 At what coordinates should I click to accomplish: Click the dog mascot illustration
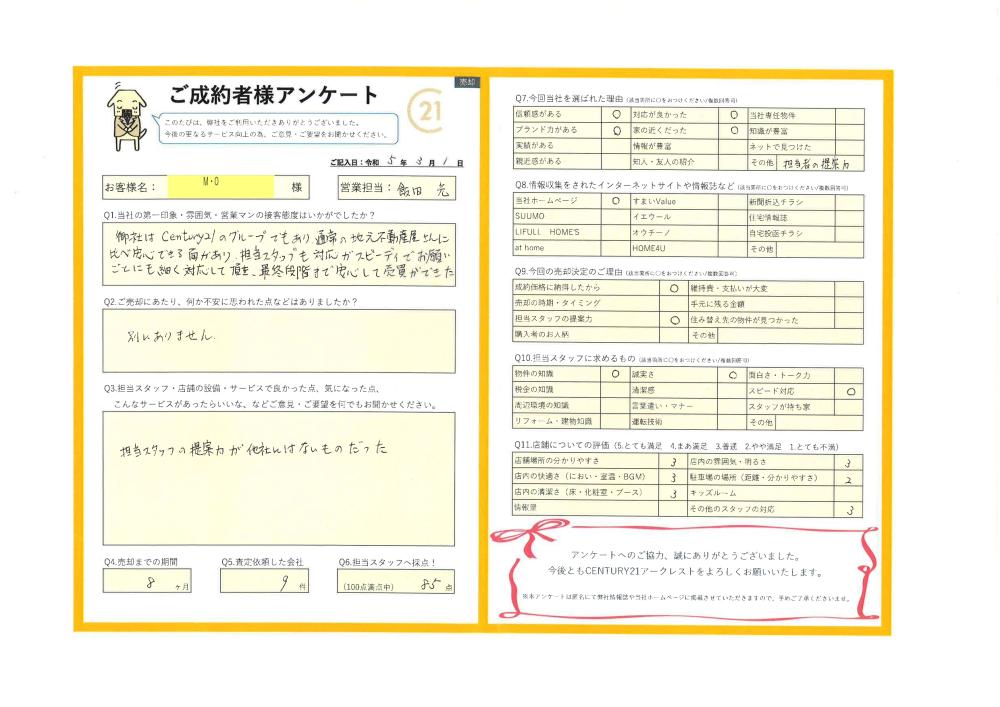(126, 119)
